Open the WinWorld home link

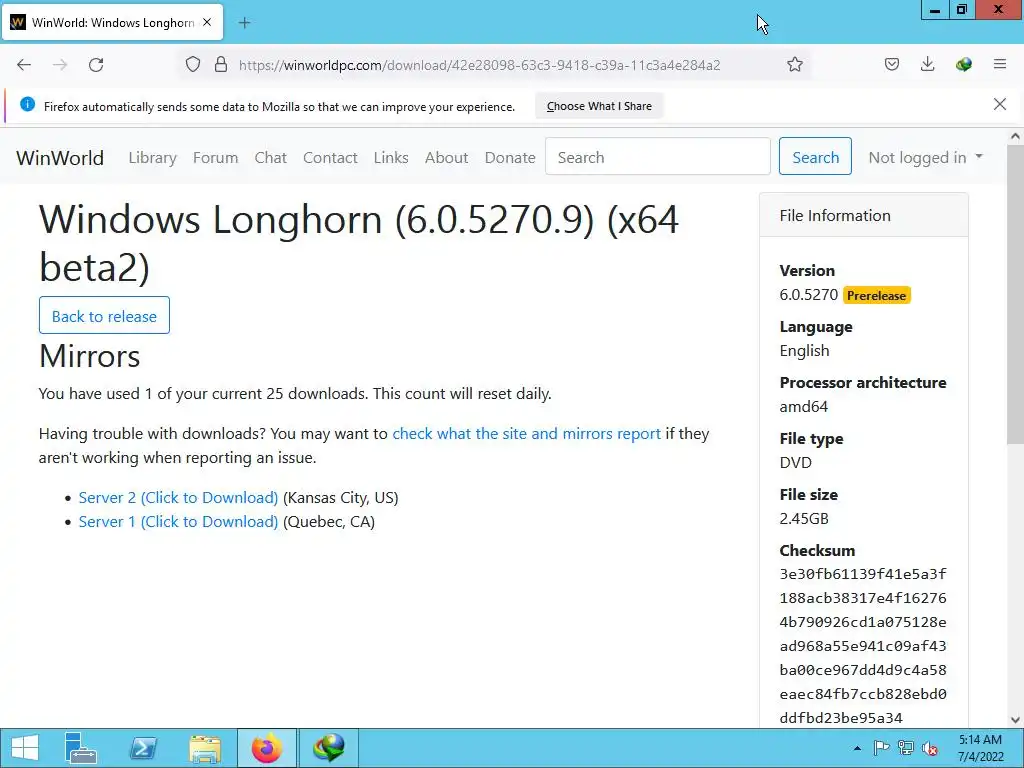60,157
